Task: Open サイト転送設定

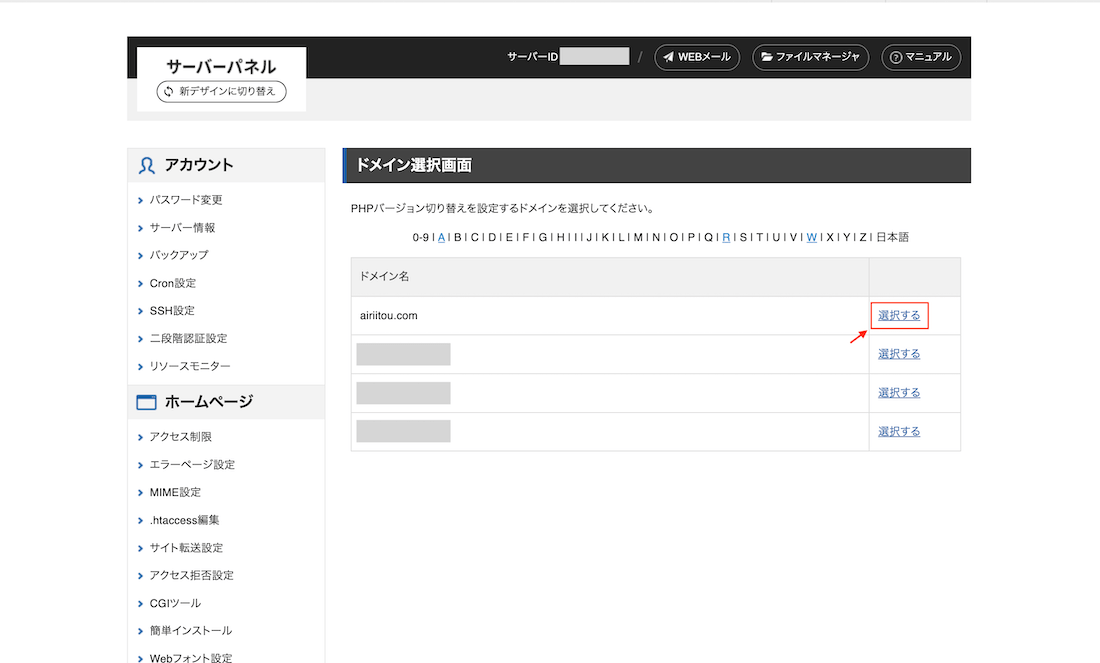Action: [x=186, y=547]
